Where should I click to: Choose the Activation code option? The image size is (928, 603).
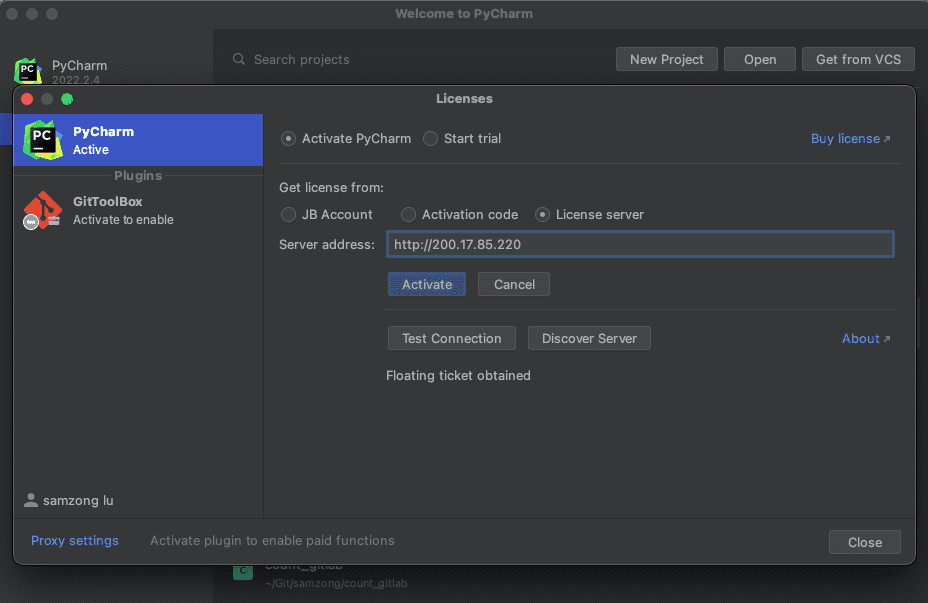pos(409,215)
